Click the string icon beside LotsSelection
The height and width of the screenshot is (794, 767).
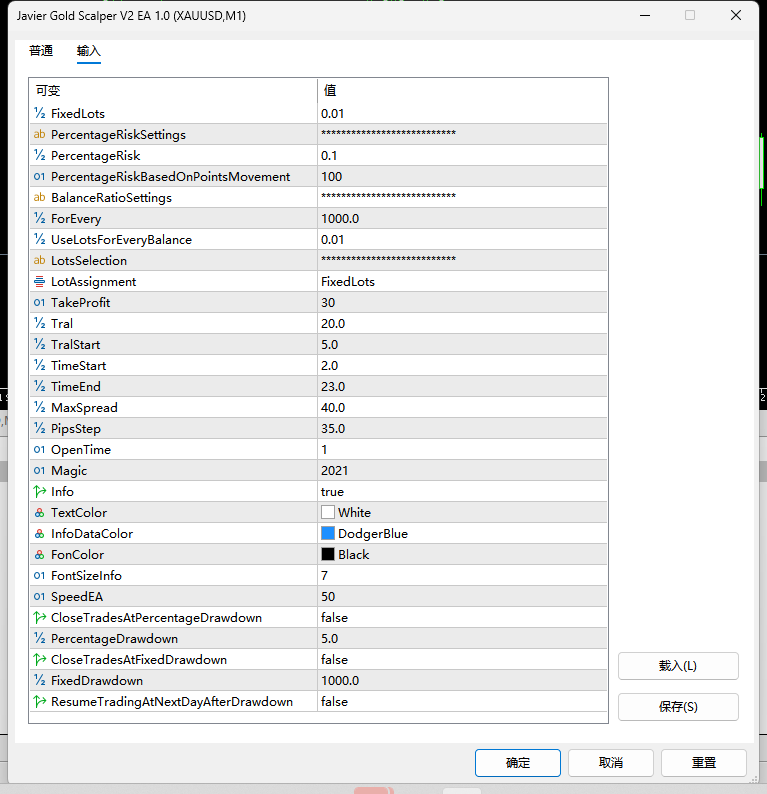coord(39,260)
